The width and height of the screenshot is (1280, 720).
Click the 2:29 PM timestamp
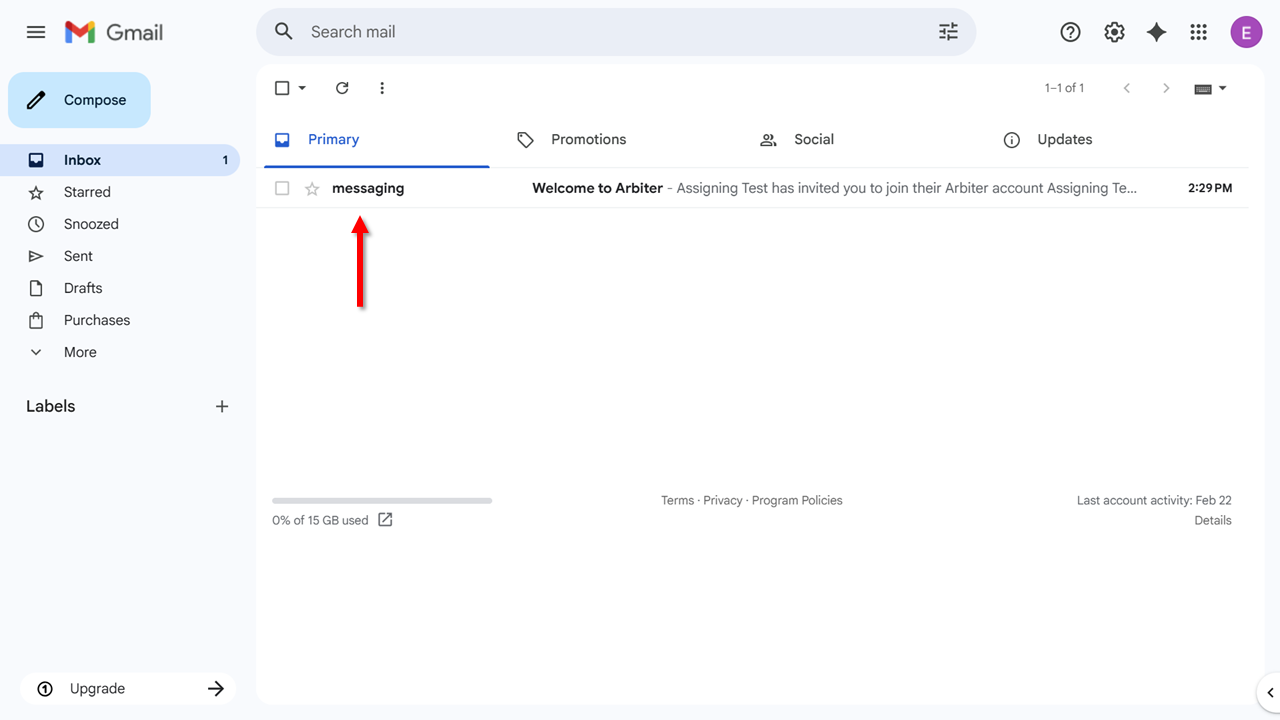[x=1210, y=188]
